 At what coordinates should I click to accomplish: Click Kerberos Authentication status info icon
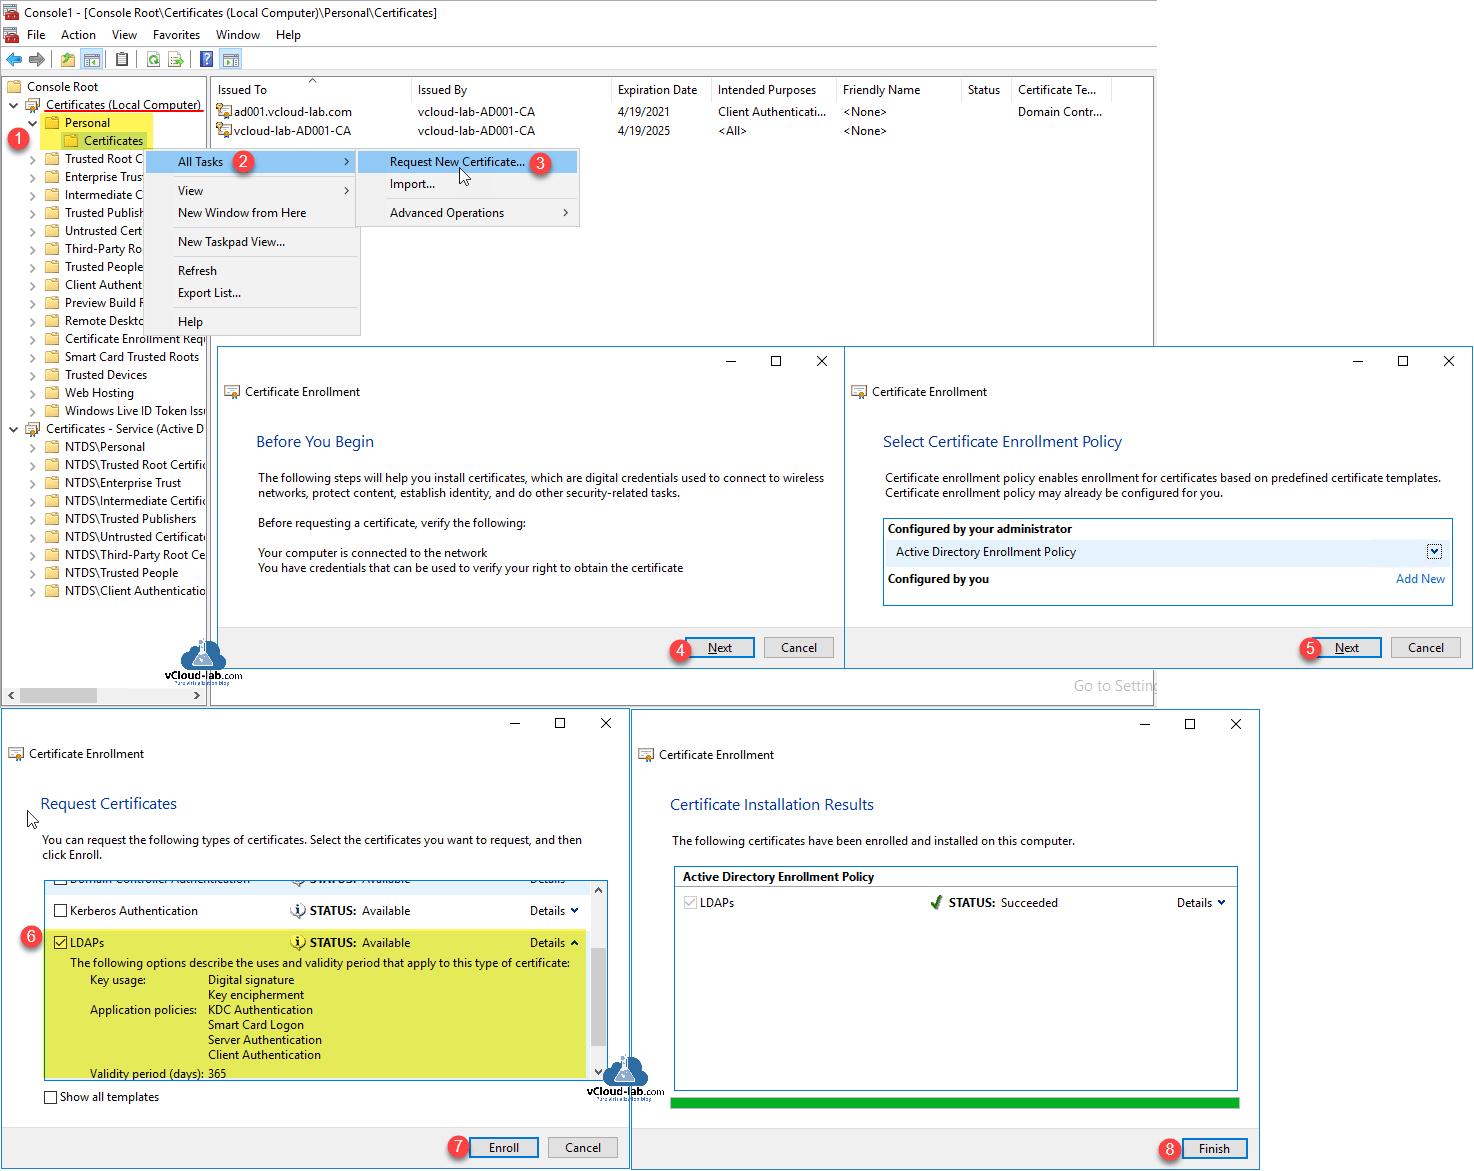click(x=298, y=911)
